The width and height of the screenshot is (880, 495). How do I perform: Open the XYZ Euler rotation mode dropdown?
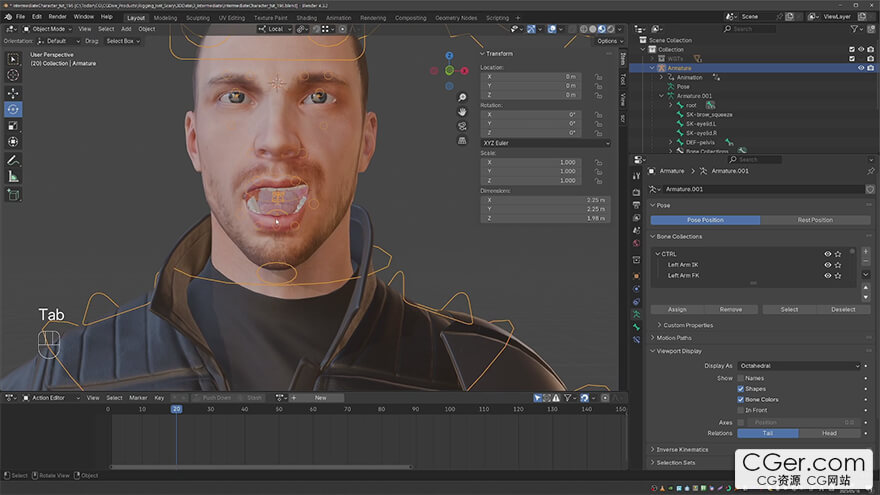(545, 143)
